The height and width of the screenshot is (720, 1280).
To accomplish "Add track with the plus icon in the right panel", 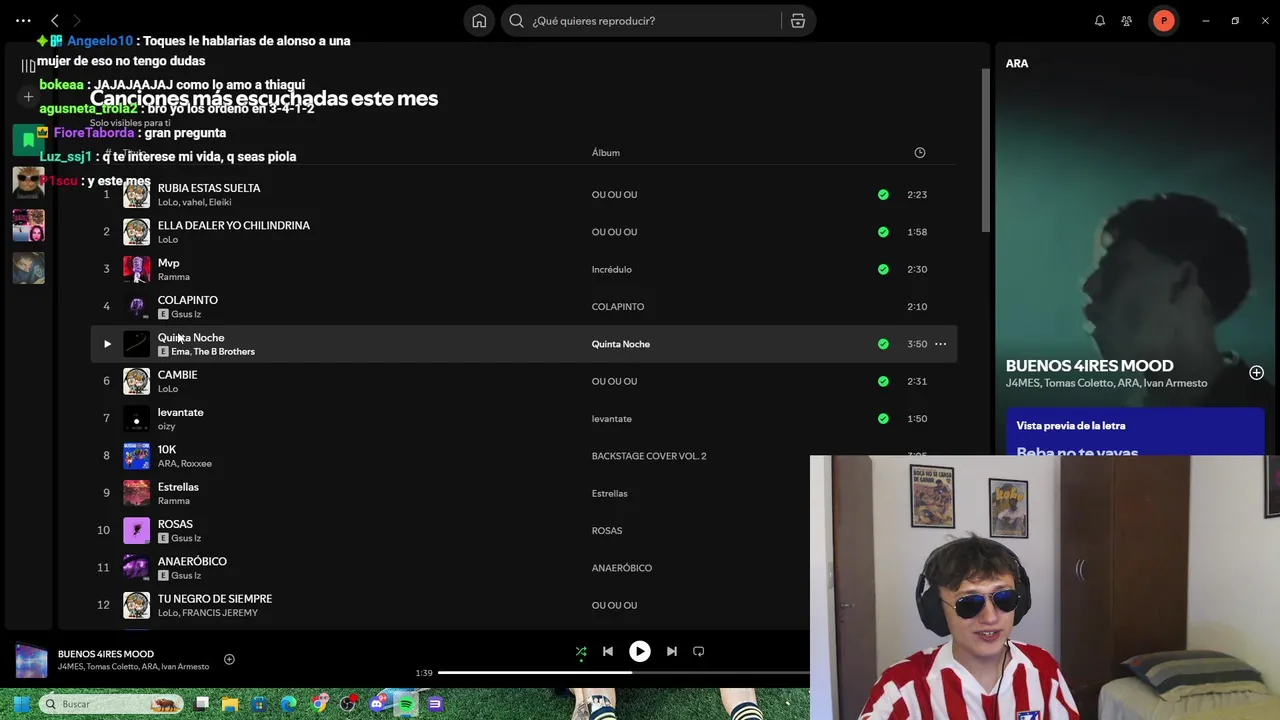I will click(x=1256, y=373).
